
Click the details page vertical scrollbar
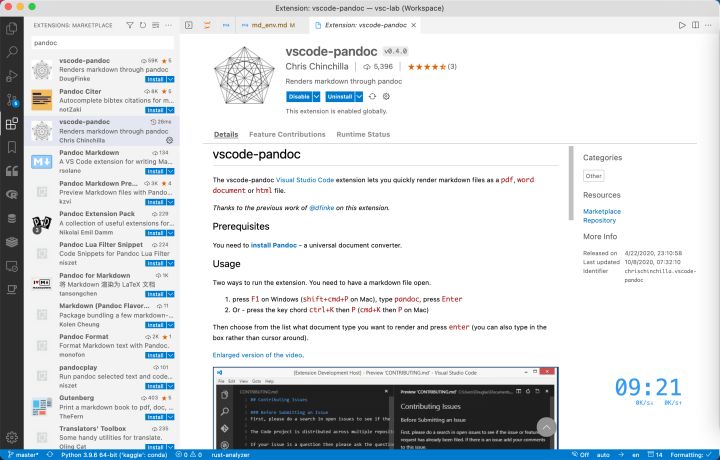tap(571, 183)
